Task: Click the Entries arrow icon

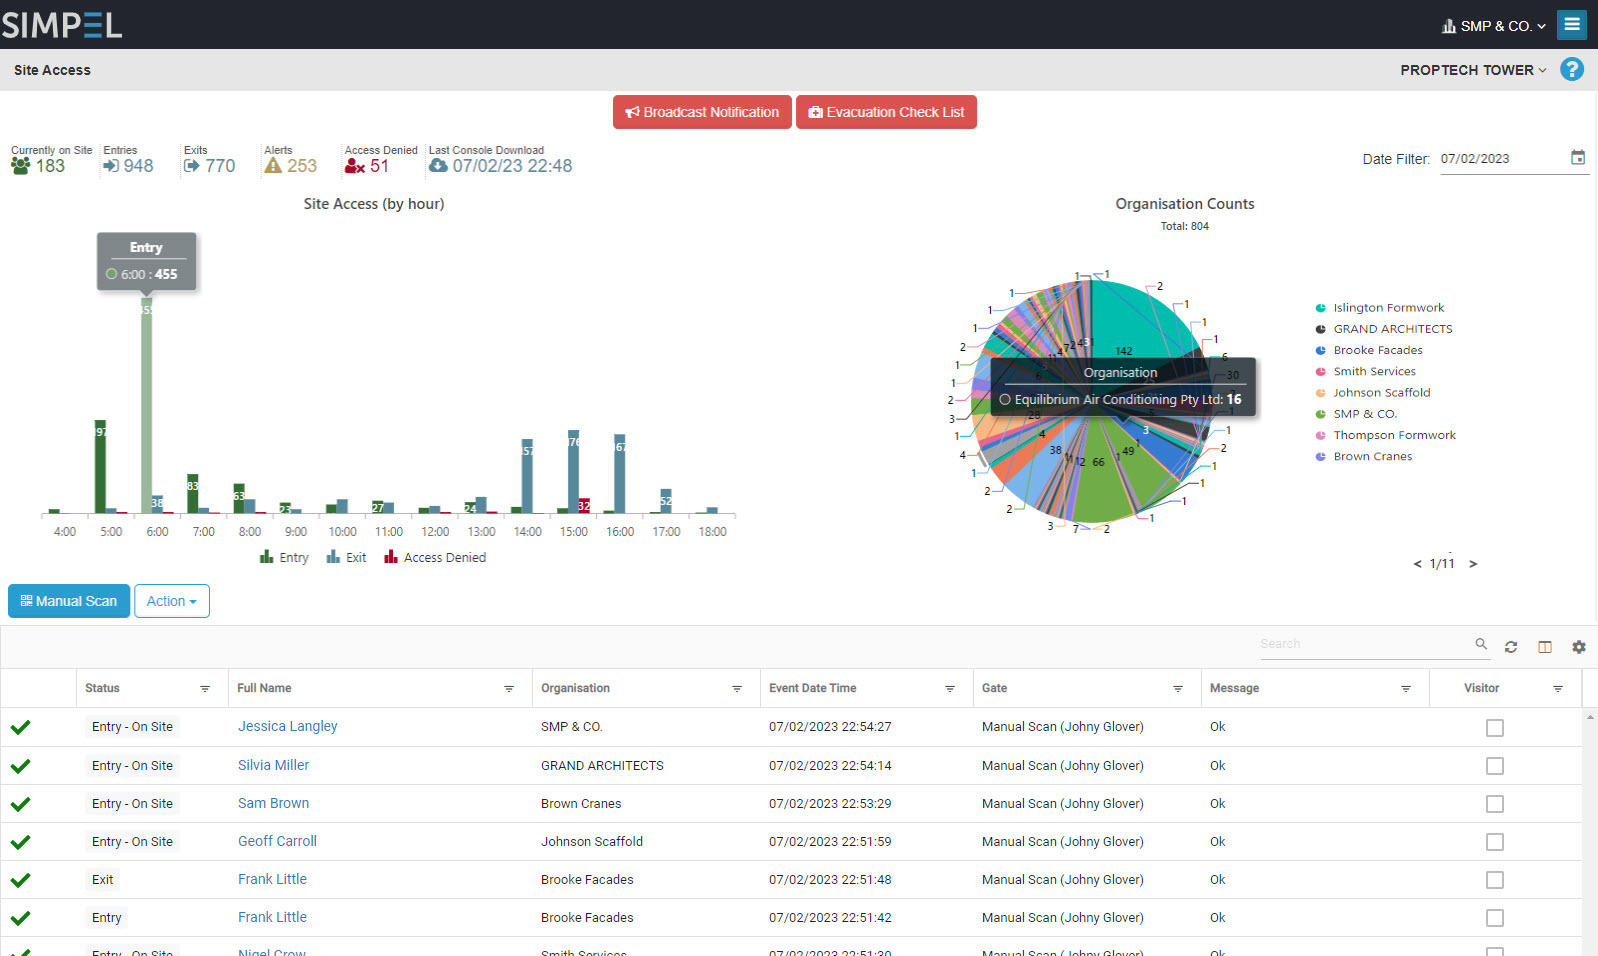Action: click(111, 166)
